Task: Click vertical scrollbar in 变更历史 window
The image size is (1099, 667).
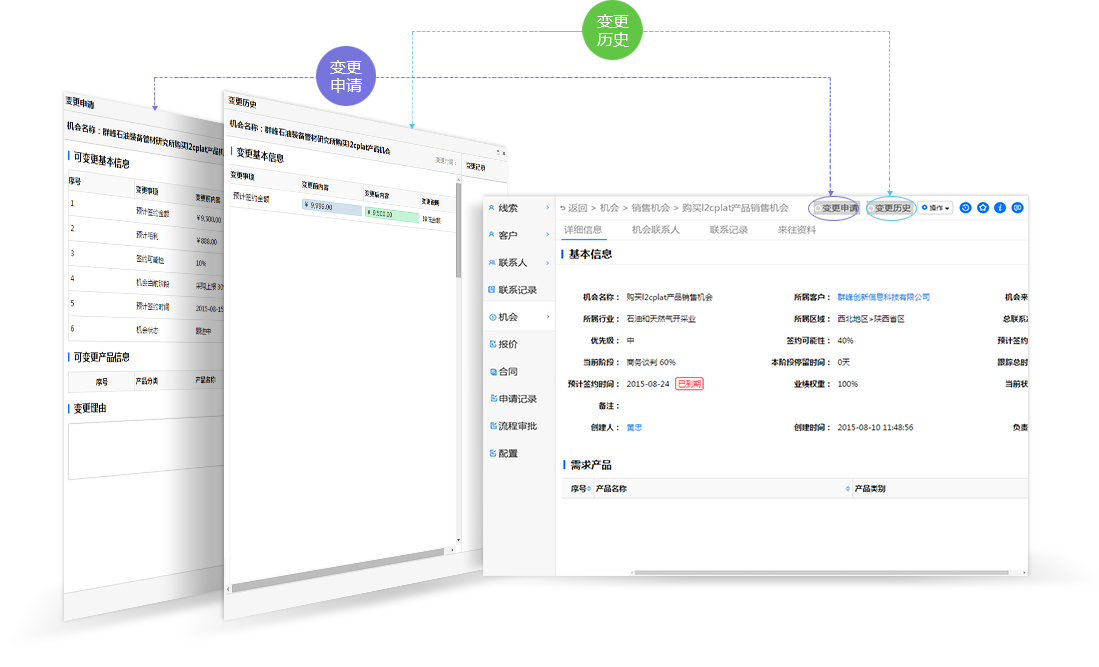Action: tap(458, 231)
